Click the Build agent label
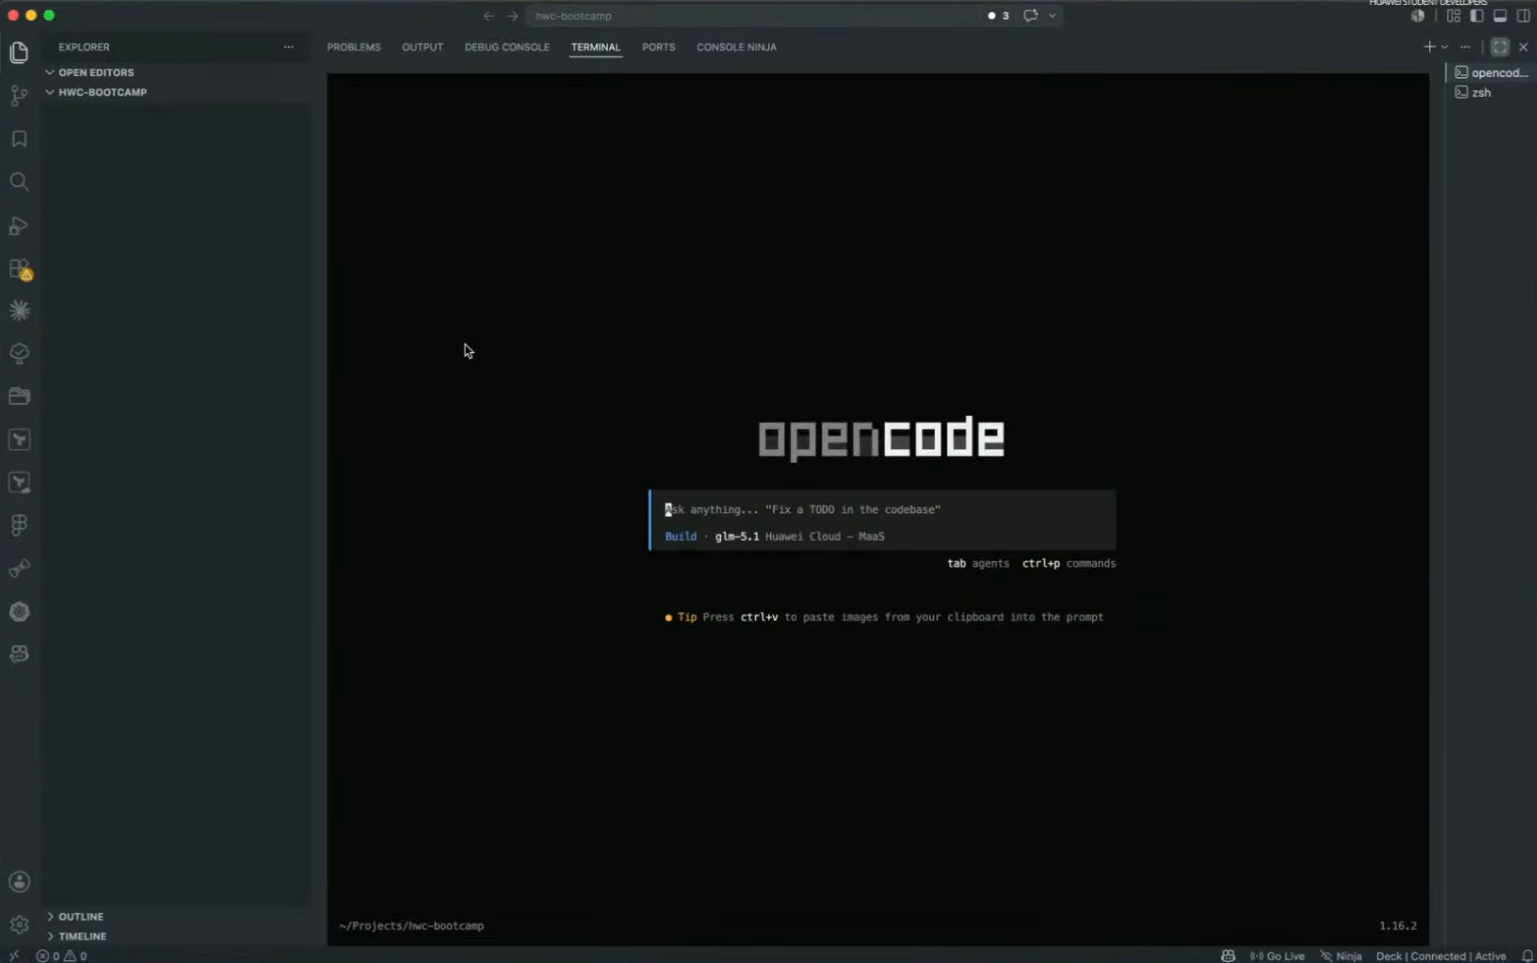This screenshot has width=1537, height=963. (680, 536)
